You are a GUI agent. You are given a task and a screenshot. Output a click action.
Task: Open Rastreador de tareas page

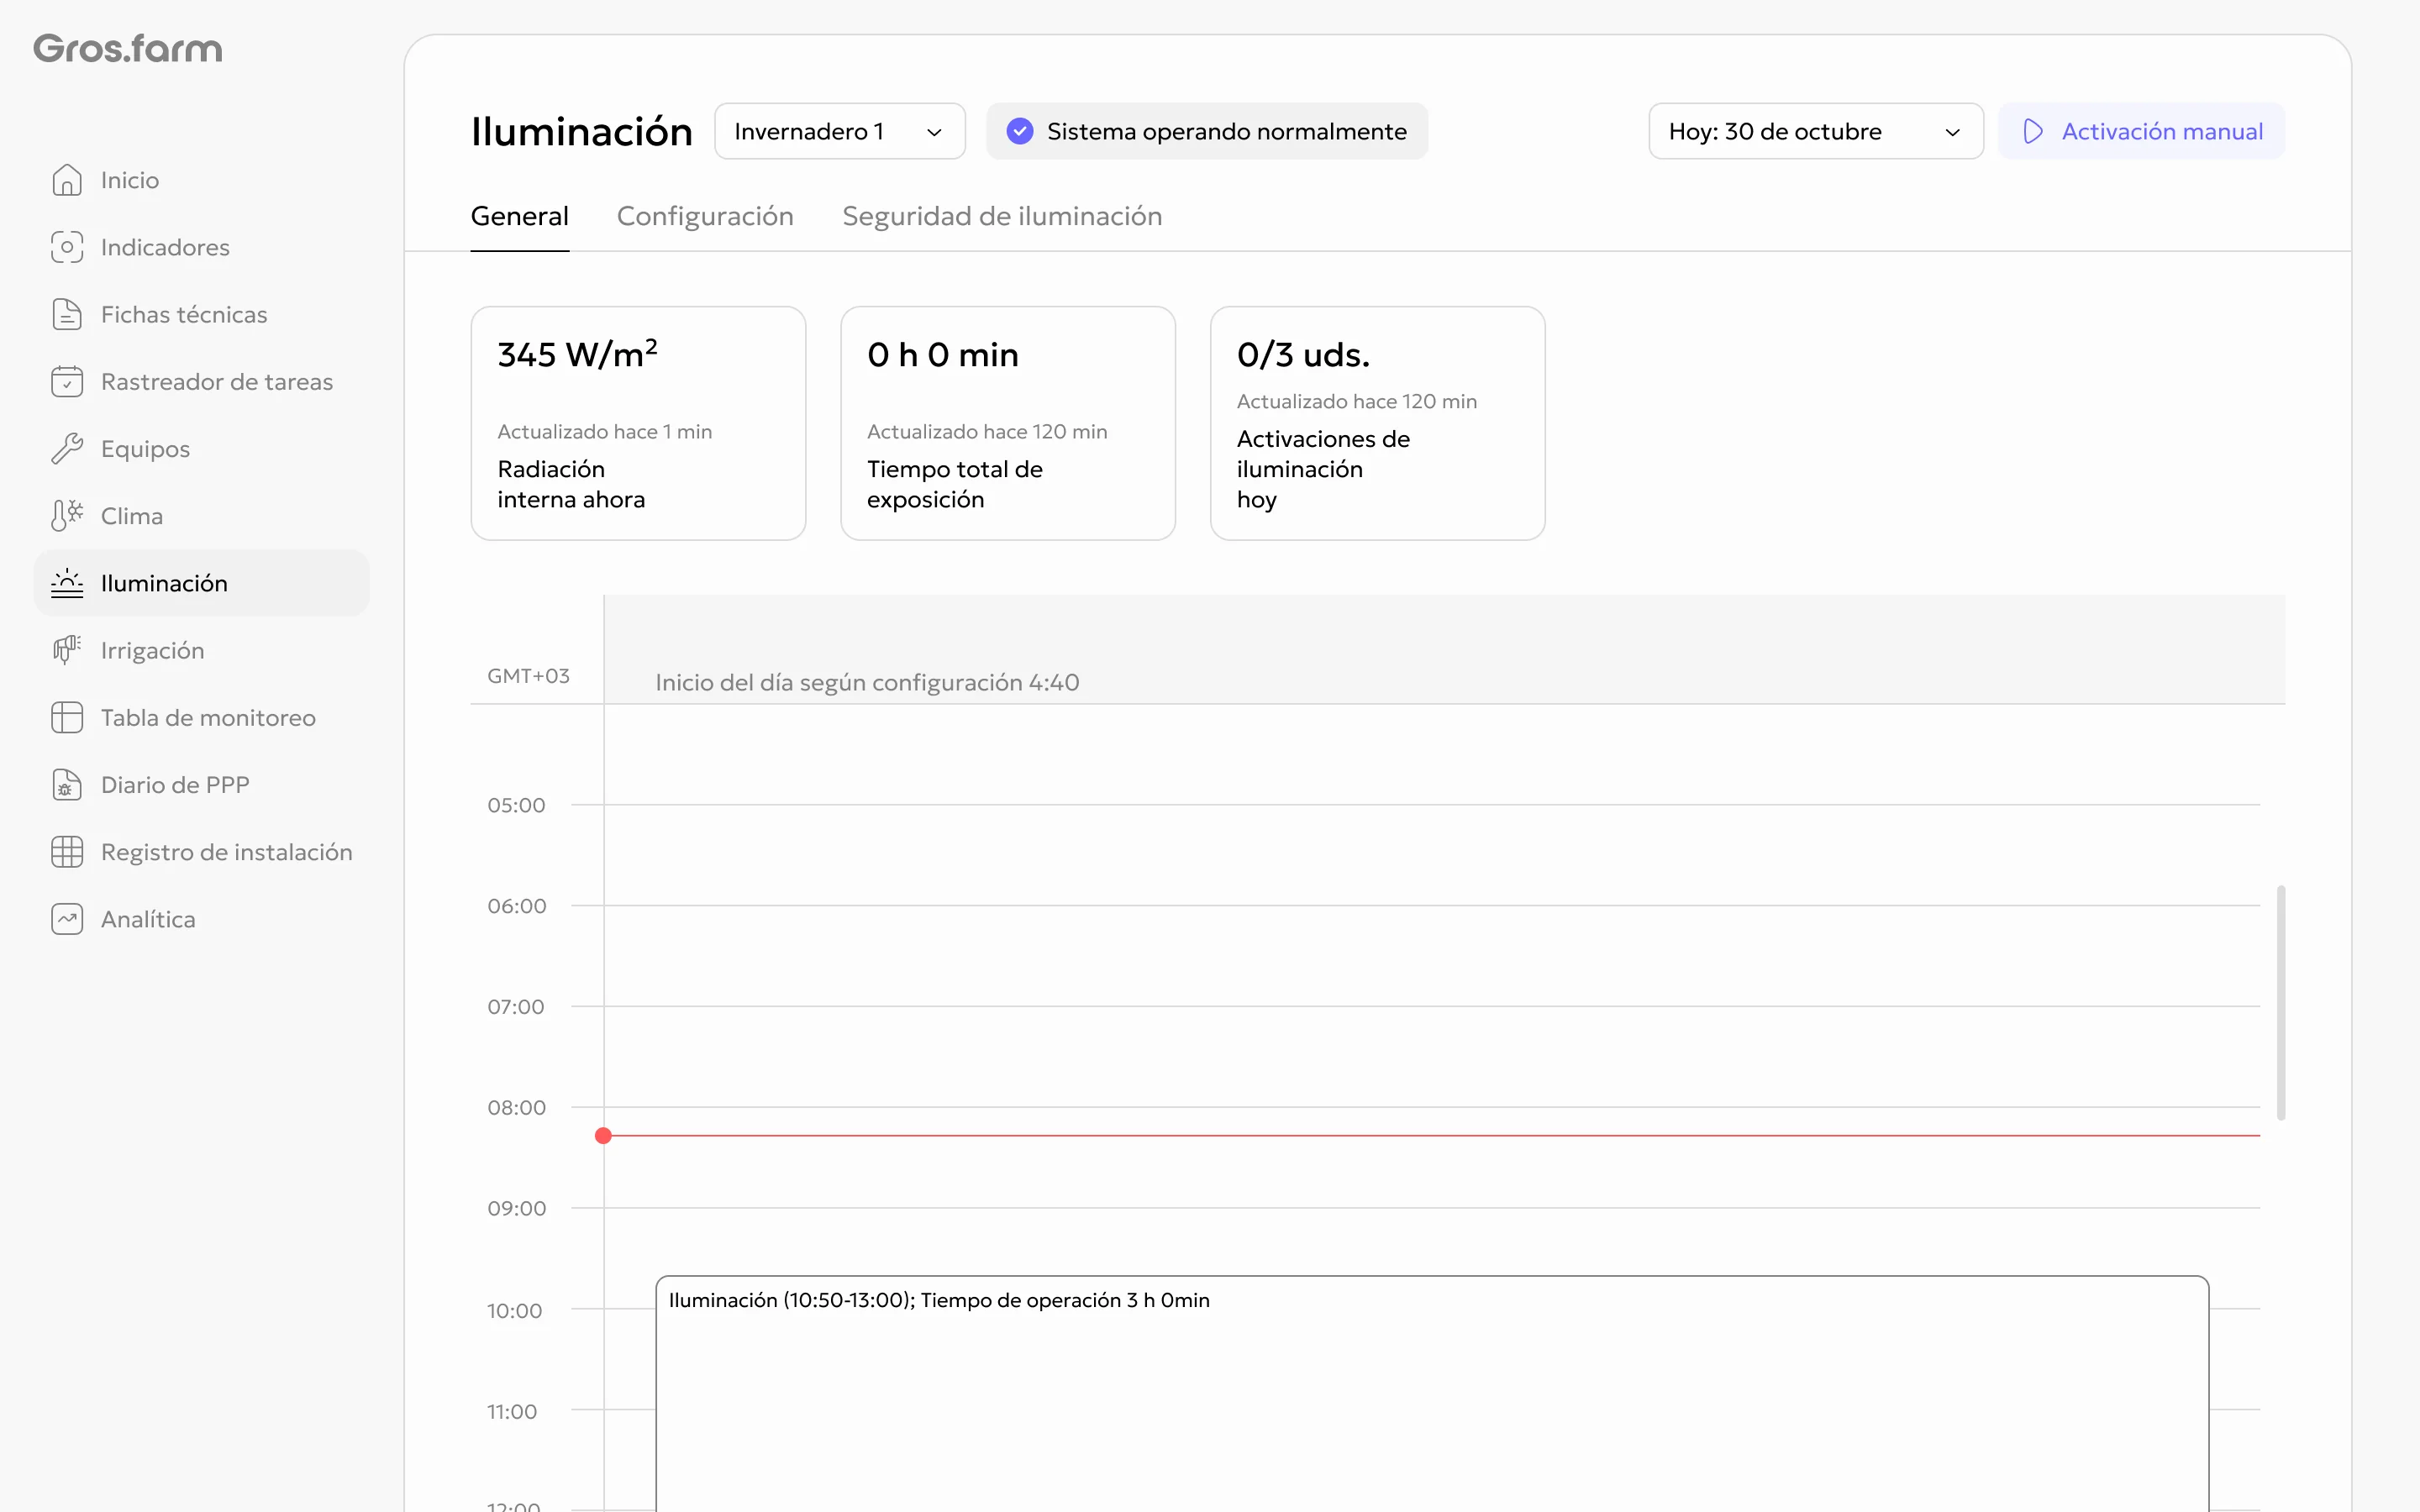coord(202,381)
